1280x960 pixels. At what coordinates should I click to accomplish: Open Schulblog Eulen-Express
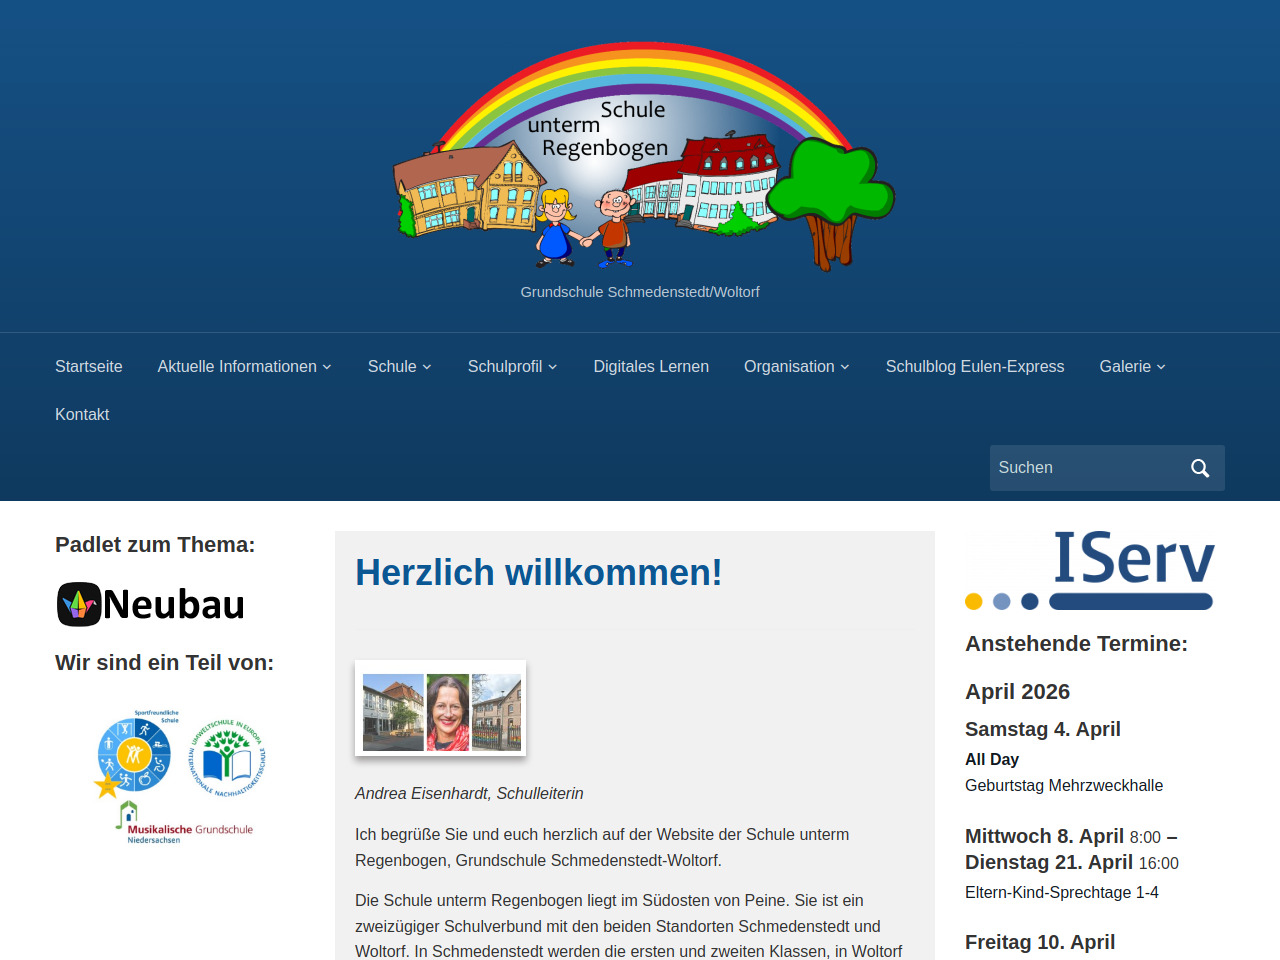975,367
